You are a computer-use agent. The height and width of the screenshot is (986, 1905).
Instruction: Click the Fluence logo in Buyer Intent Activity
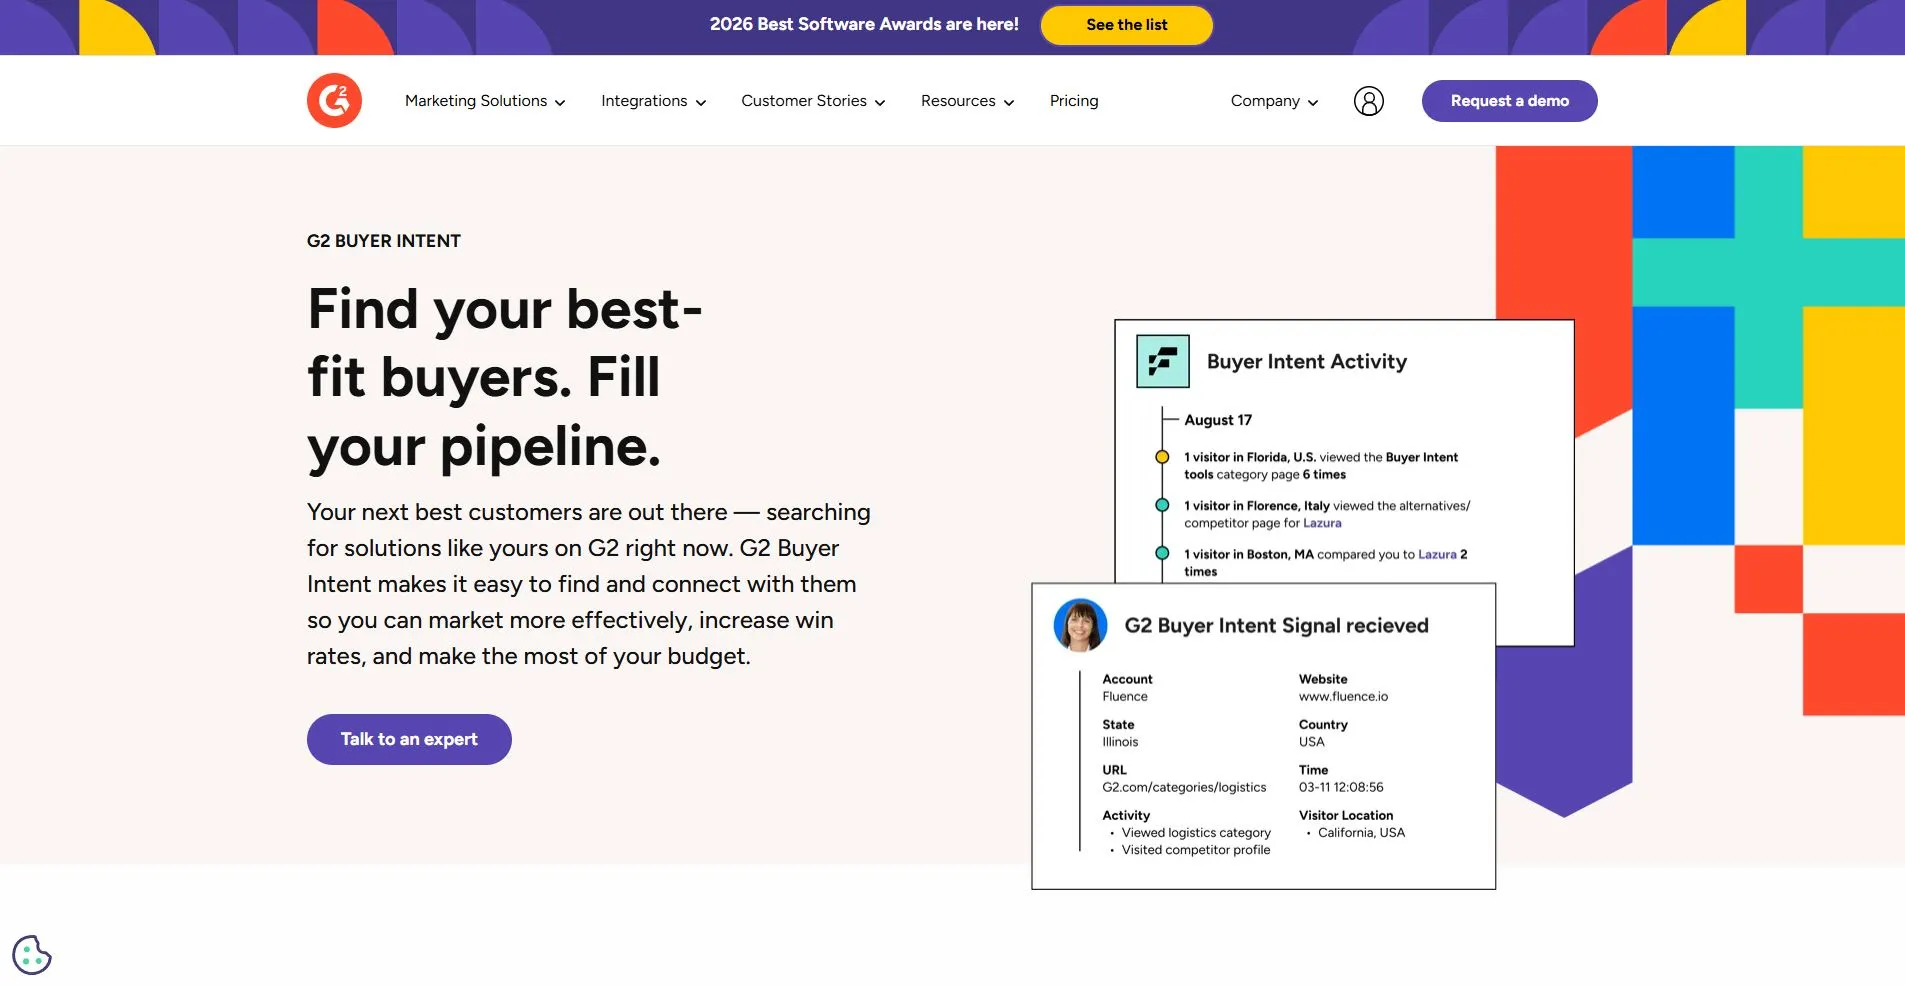(1162, 361)
